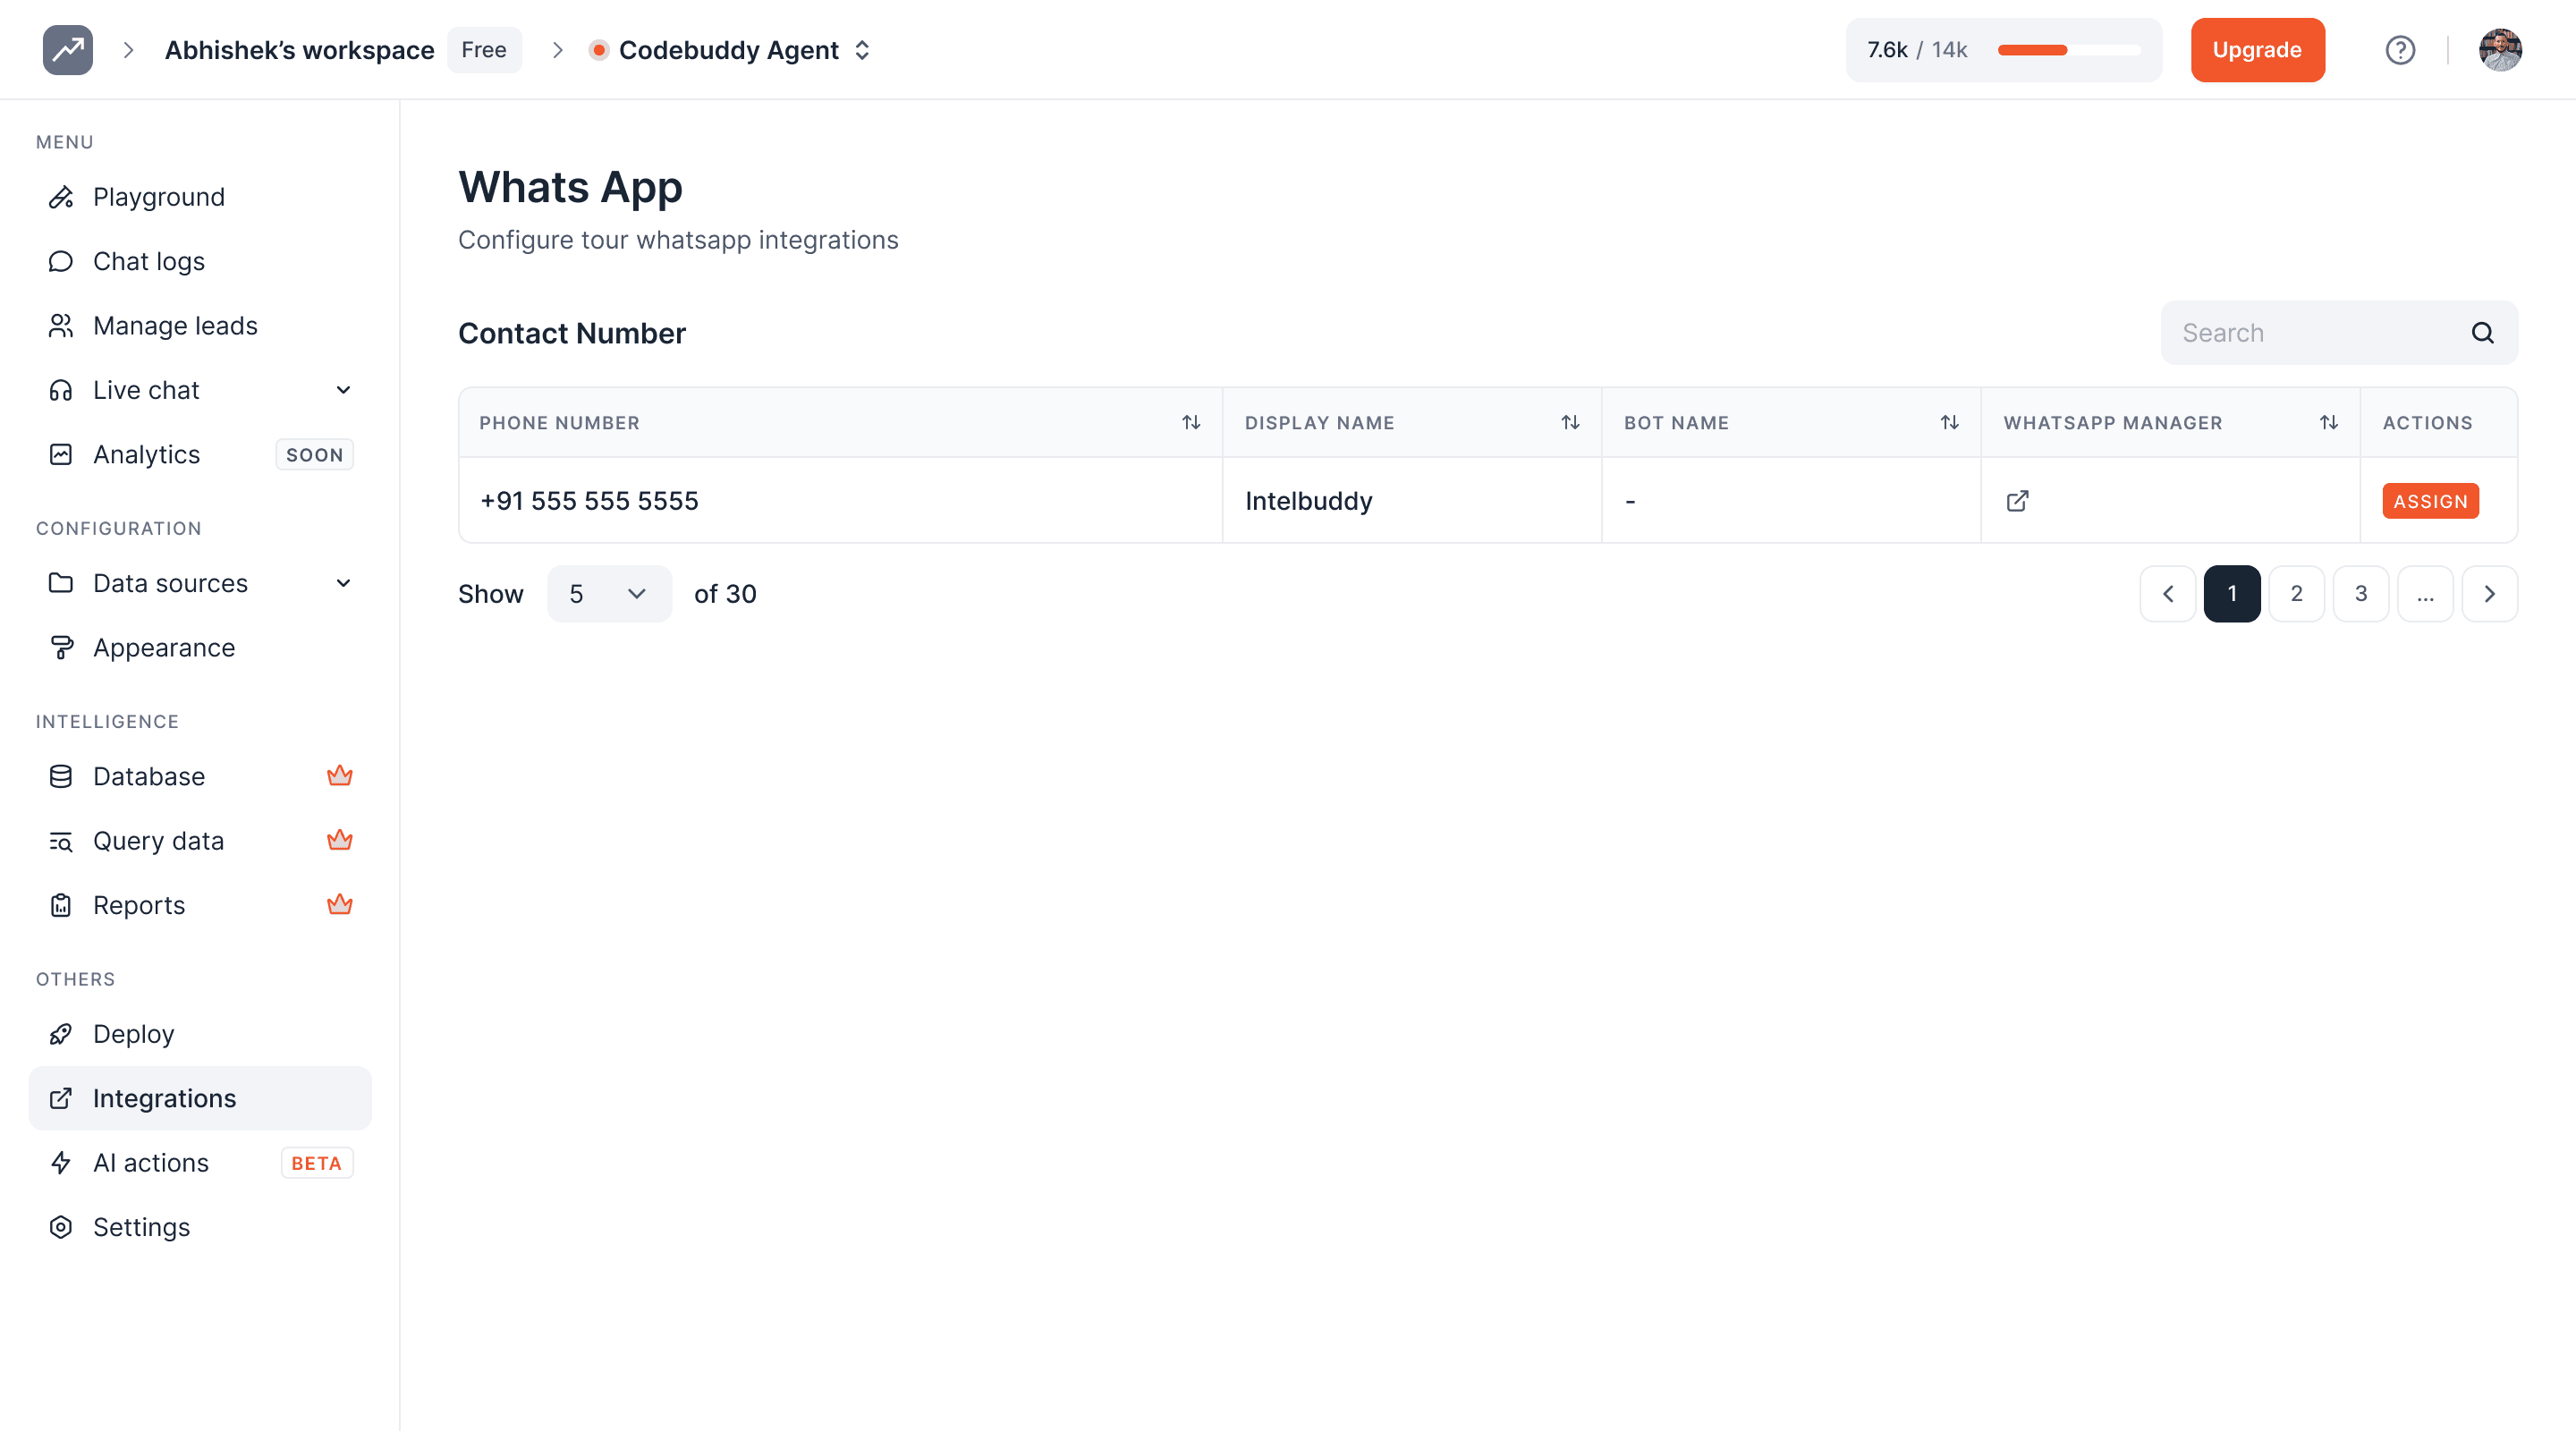Open the rows per page dropdown
Screen dimensions: 2576x1431
pyautogui.click(x=608, y=594)
